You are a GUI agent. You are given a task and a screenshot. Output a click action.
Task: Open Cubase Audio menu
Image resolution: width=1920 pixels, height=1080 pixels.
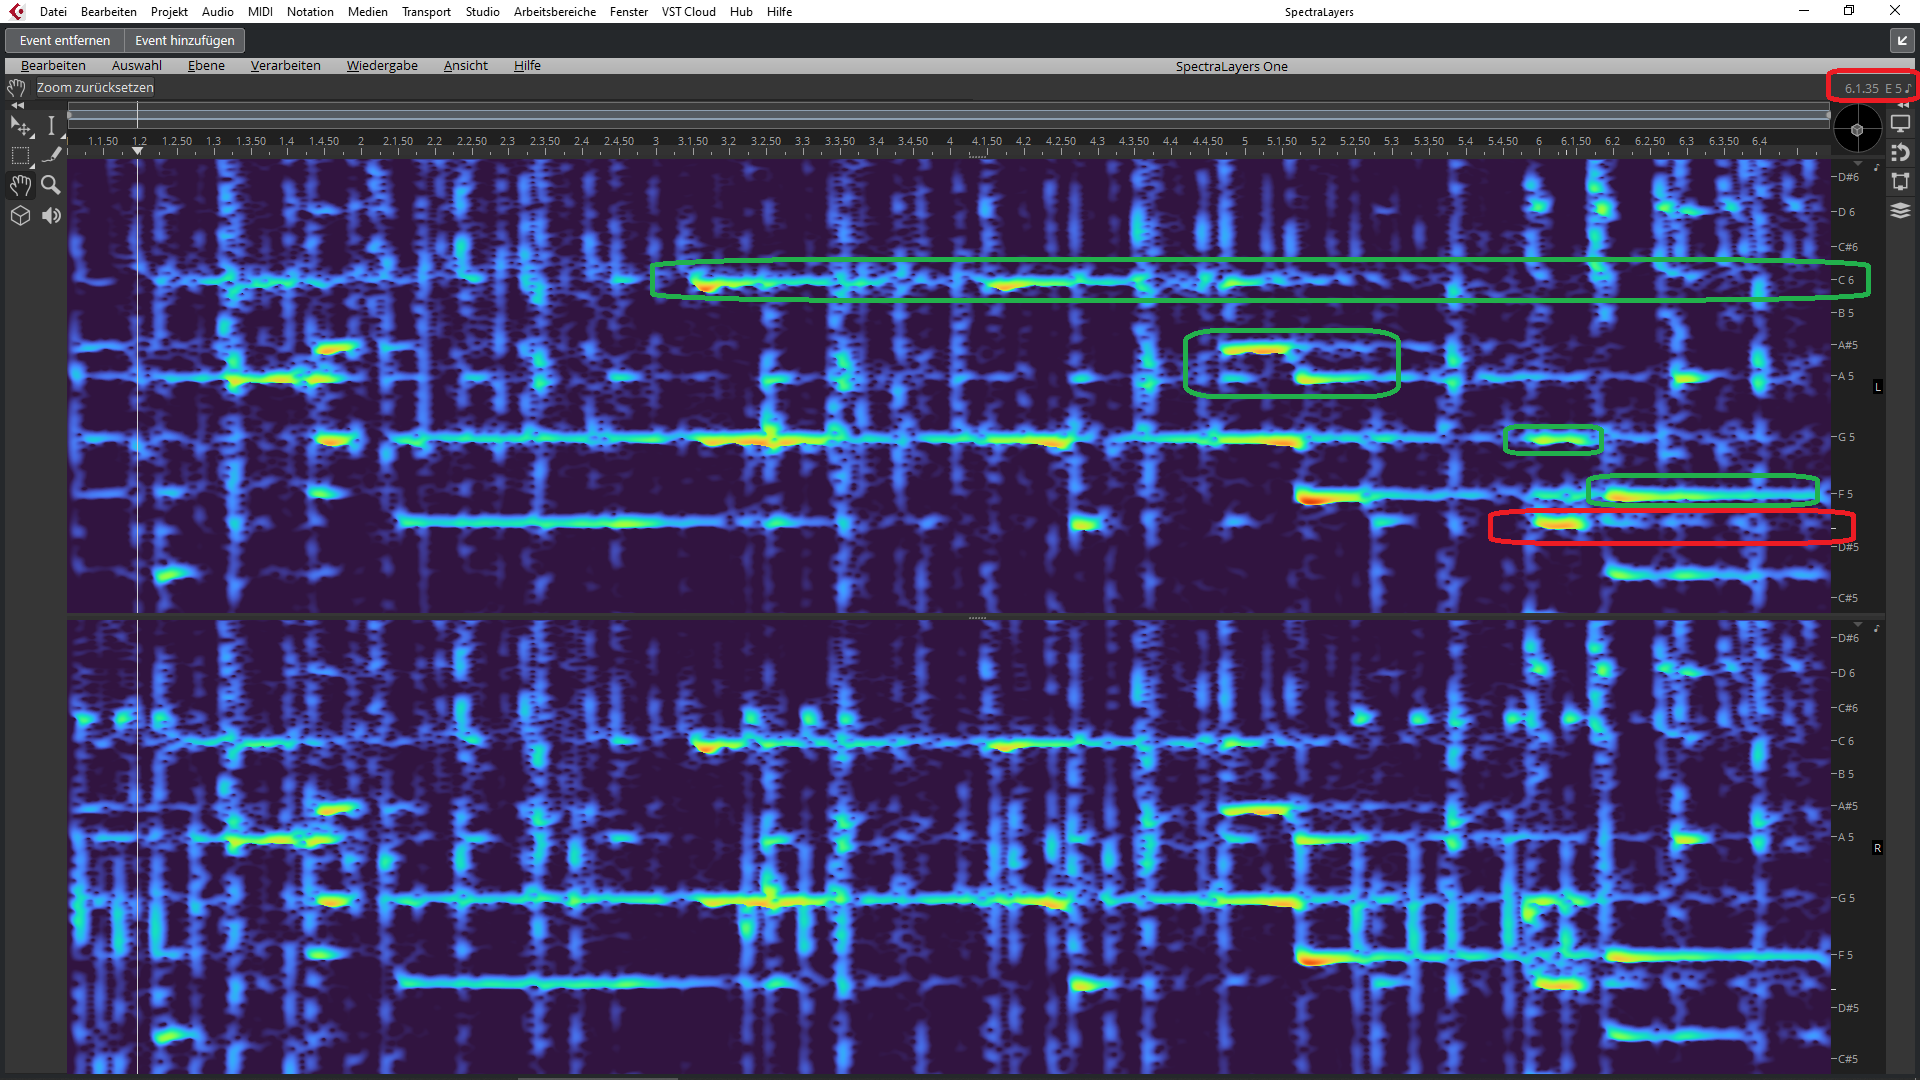click(x=217, y=12)
